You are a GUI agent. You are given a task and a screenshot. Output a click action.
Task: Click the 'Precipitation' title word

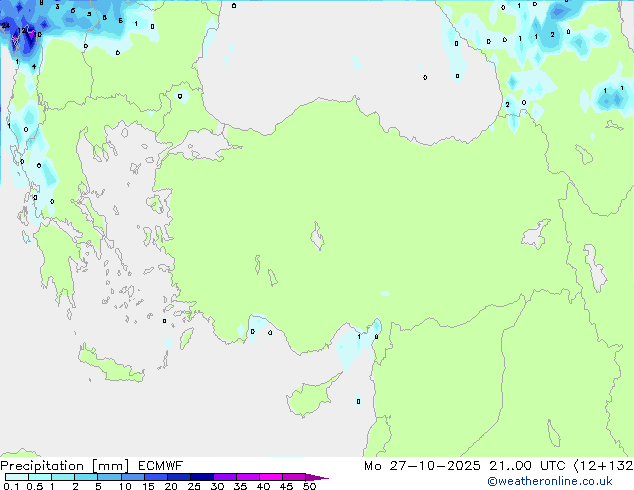pyautogui.click(x=42, y=466)
